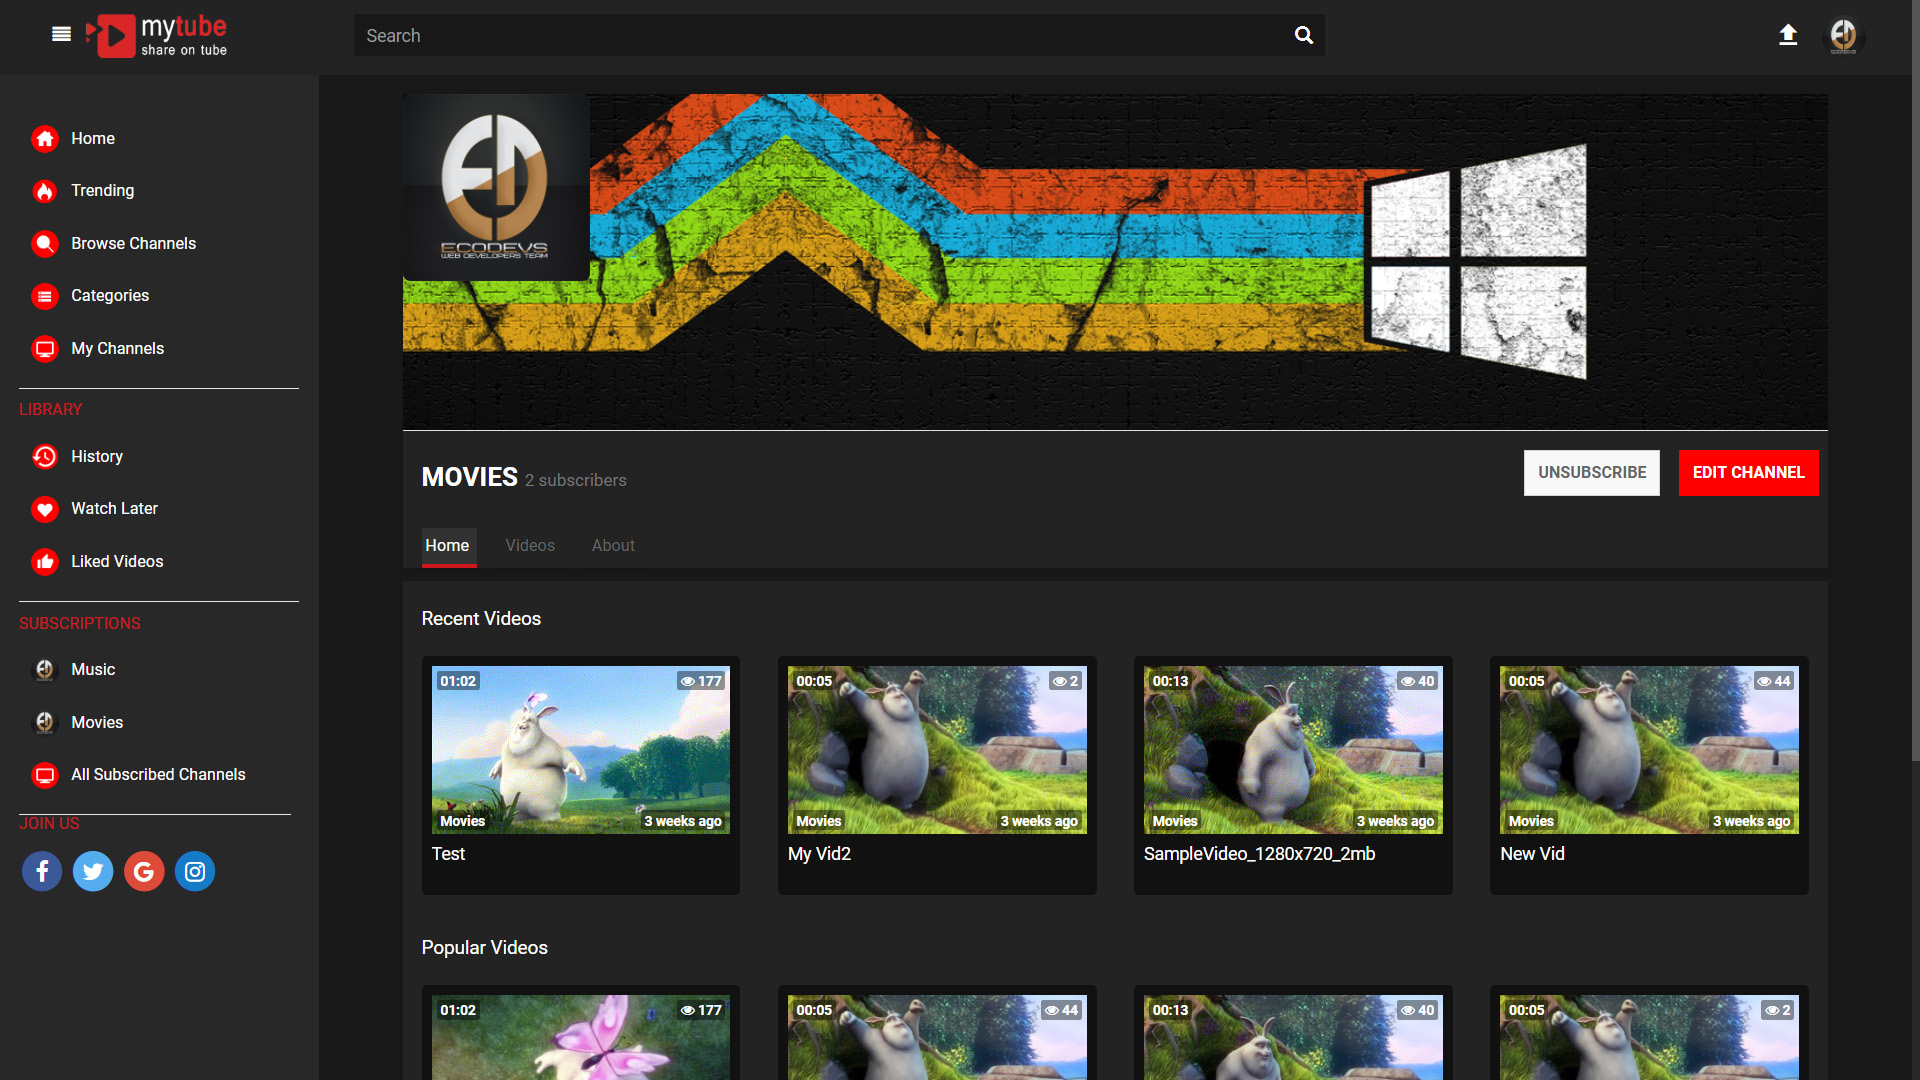Click the 2 subscribers text
Image resolution: width=1920 pixels, height=1080 pixels.
click(576, 480)
